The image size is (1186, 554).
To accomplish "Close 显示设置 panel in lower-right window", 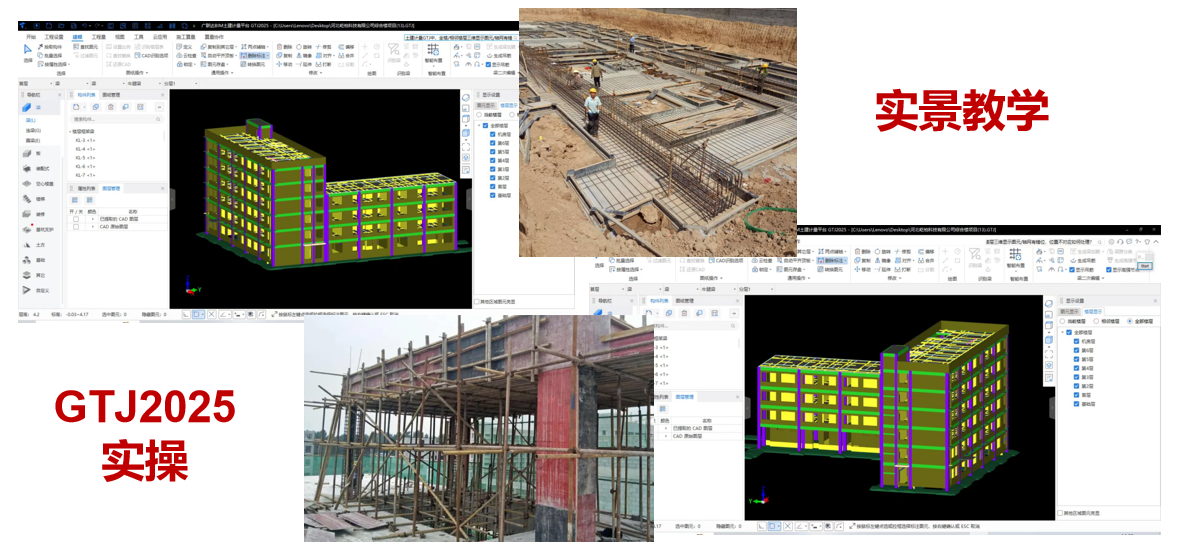I will coord(1155,300).
